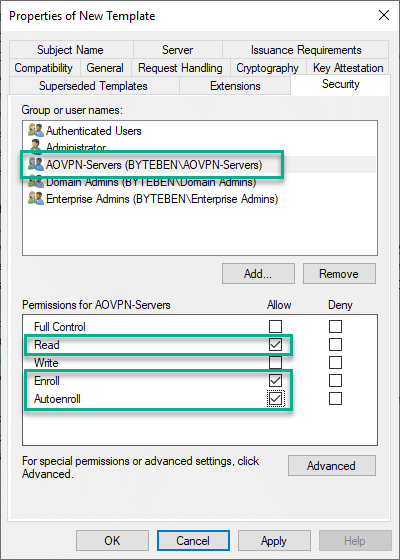
Task: Click Apply to save template changes
Action: (274, 541)
